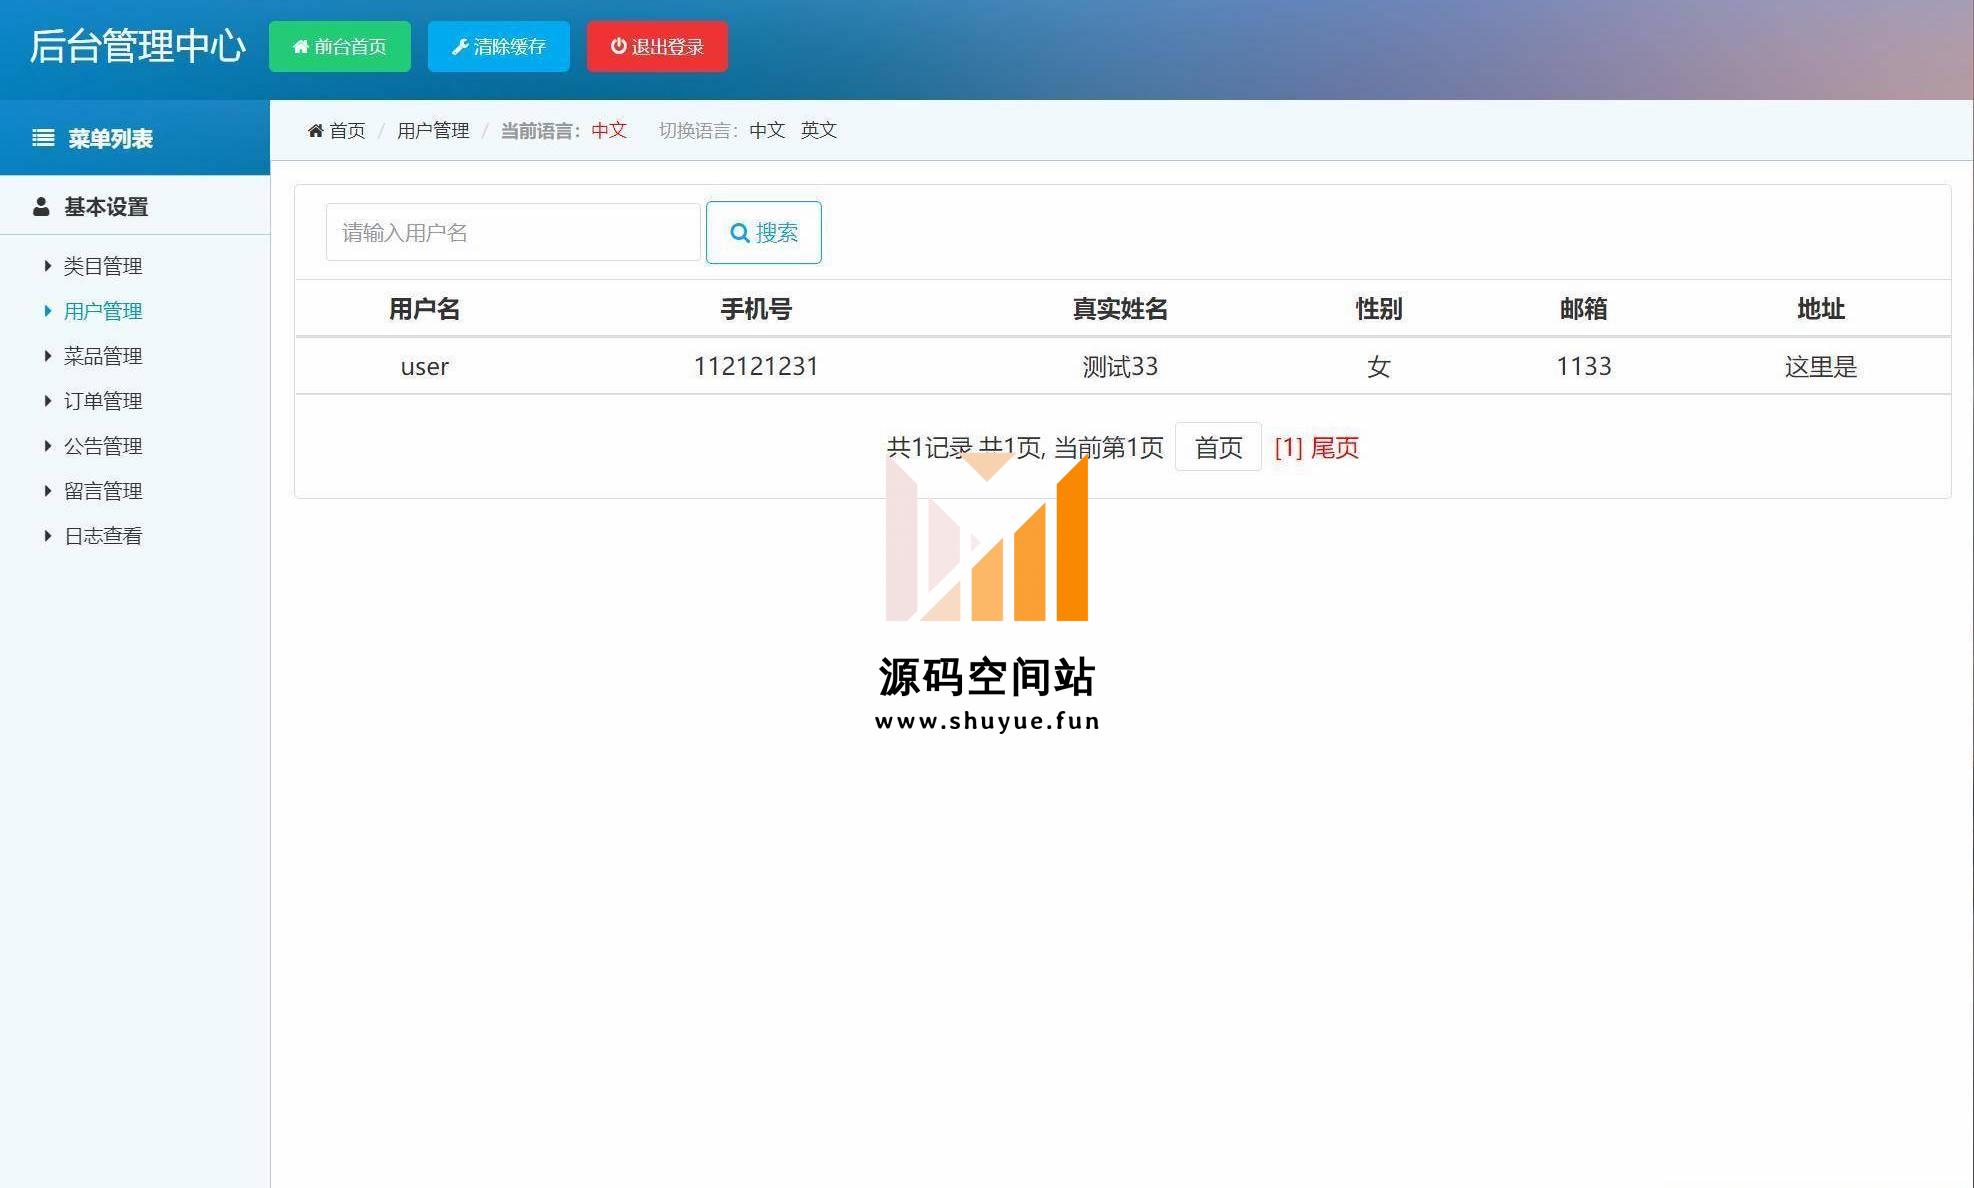Click the 退出登录 button
Image resolution: width=1974 pixels, height=1188 pixels.
(x=657, y=46)
